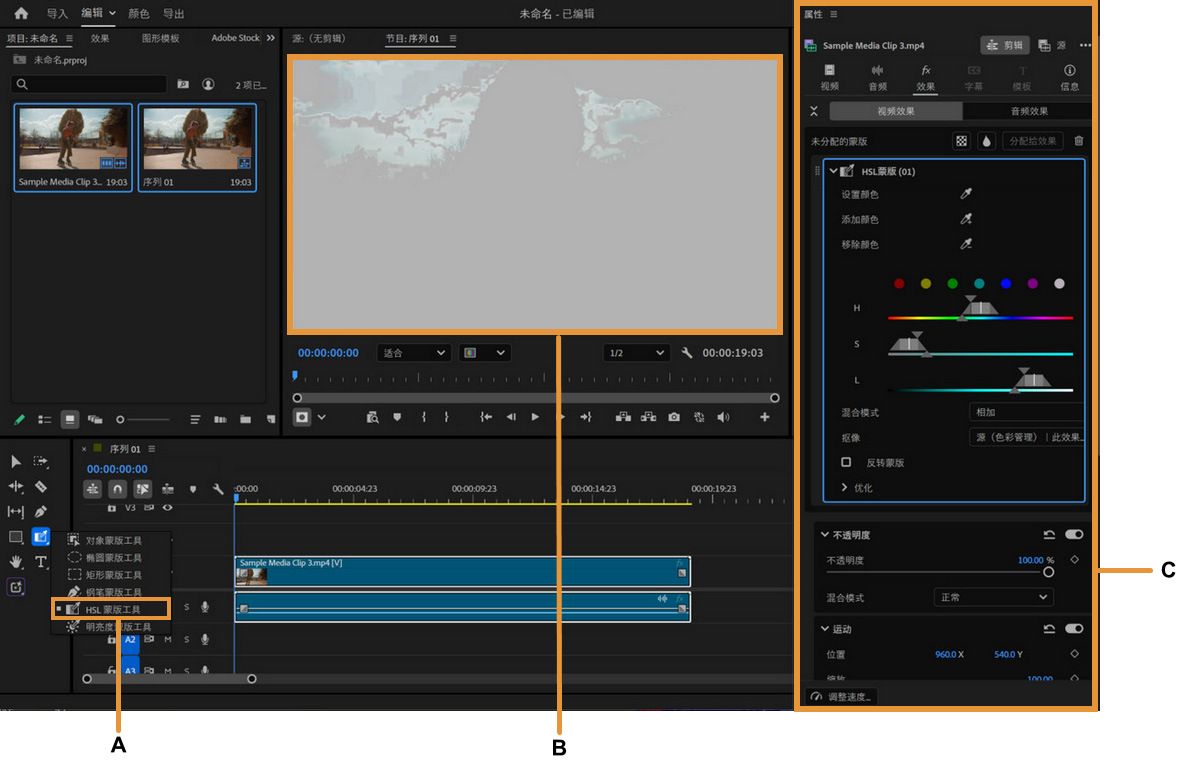Image resolution: width=1200 pixels, height=775 pixels.
Task: Toggle the audio mute speaker in monitor
Action: point(723,417)
